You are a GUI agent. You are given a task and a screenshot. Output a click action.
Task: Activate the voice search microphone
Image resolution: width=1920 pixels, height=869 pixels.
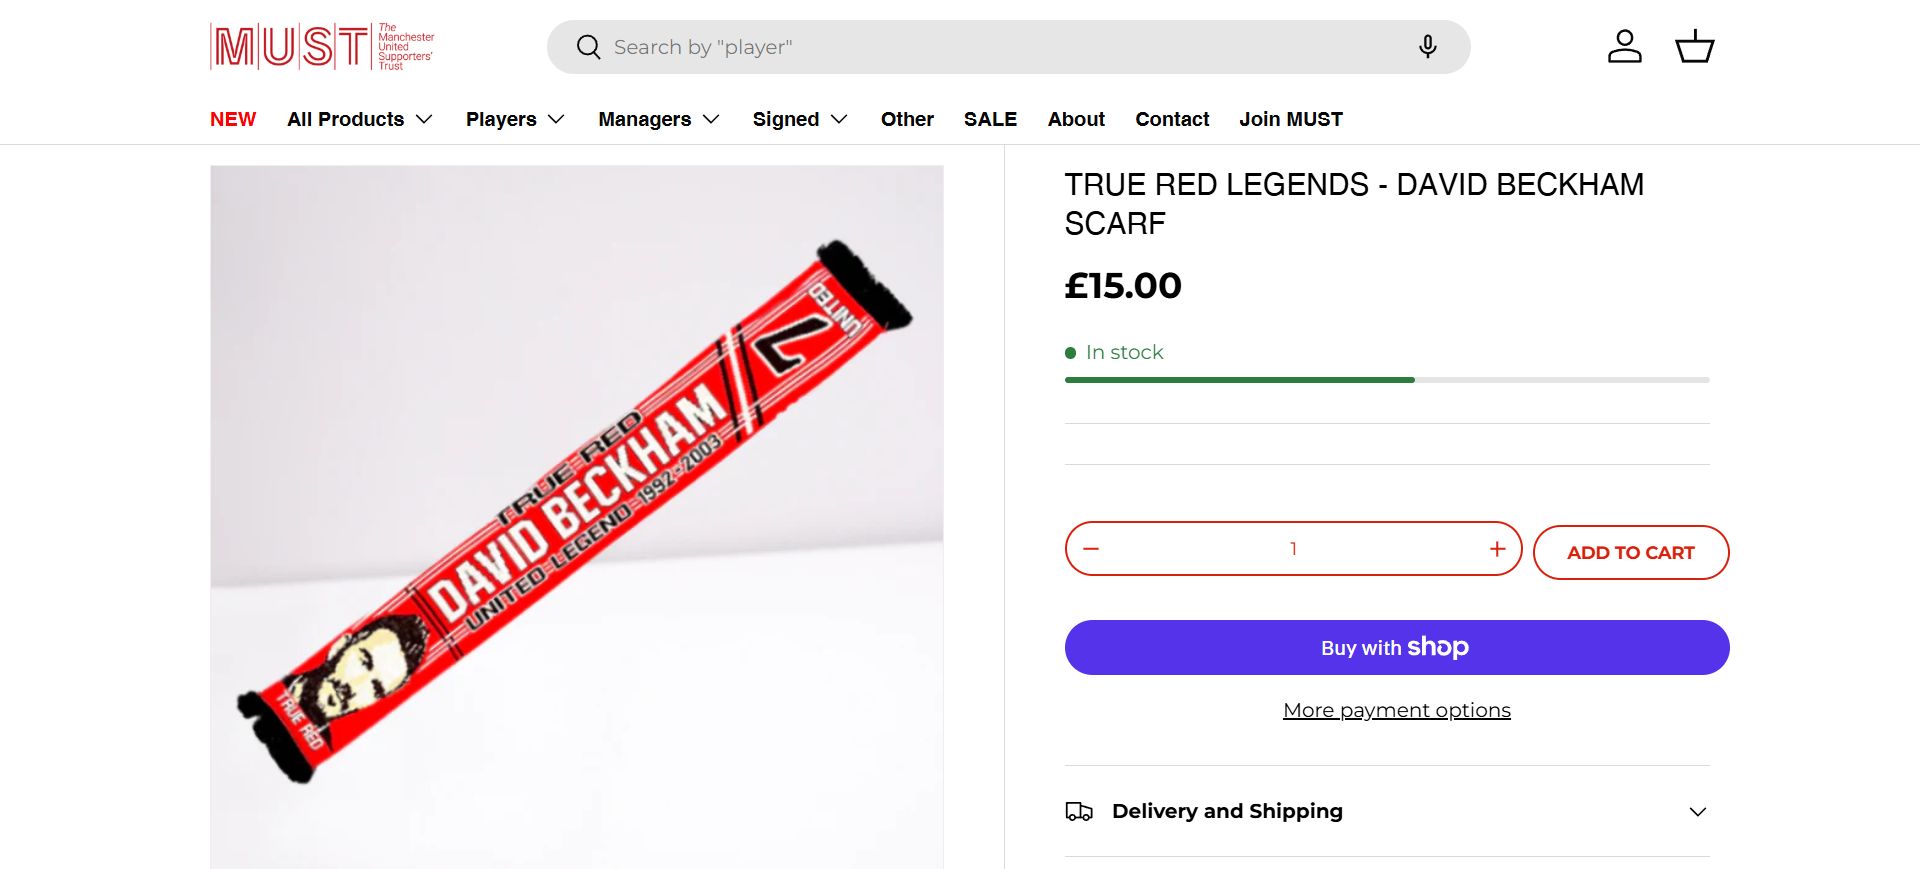[x=1427, y=47]
